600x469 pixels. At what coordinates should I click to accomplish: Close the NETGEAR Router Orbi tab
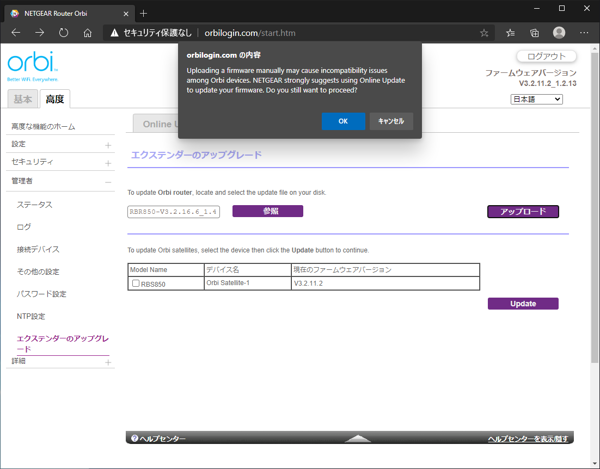(126, 14)
